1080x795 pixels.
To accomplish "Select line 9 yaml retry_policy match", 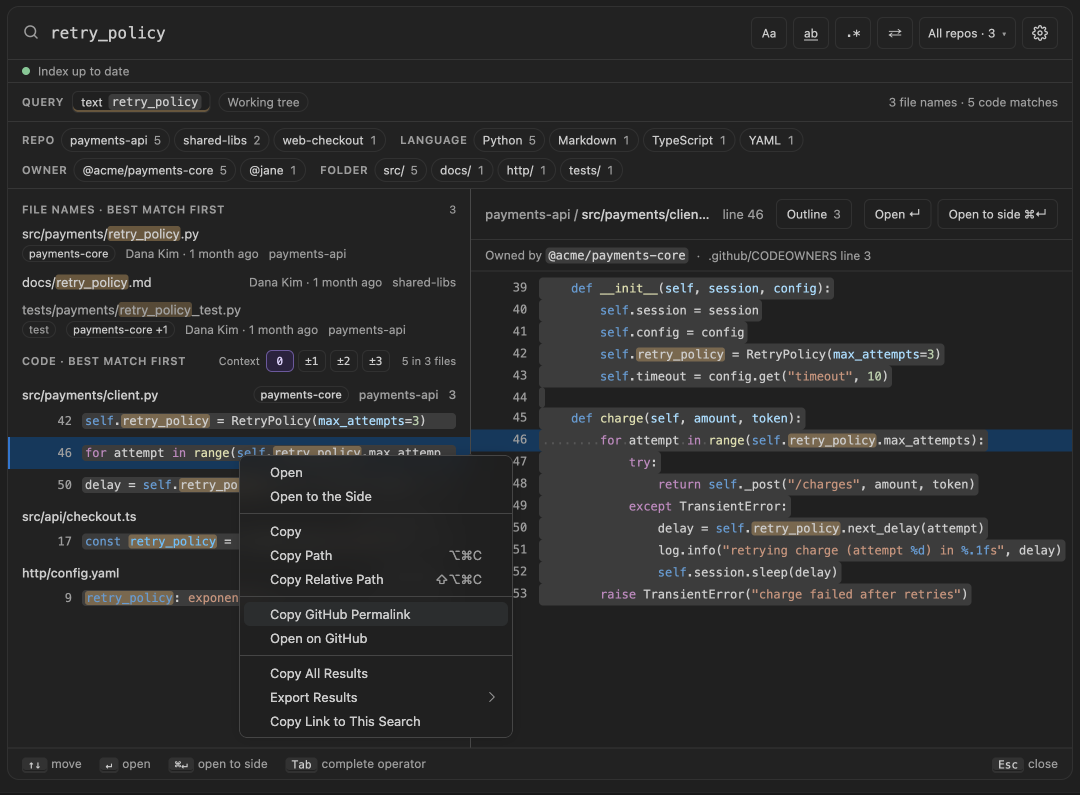I will pyautogui.click(x=124, y=598).
